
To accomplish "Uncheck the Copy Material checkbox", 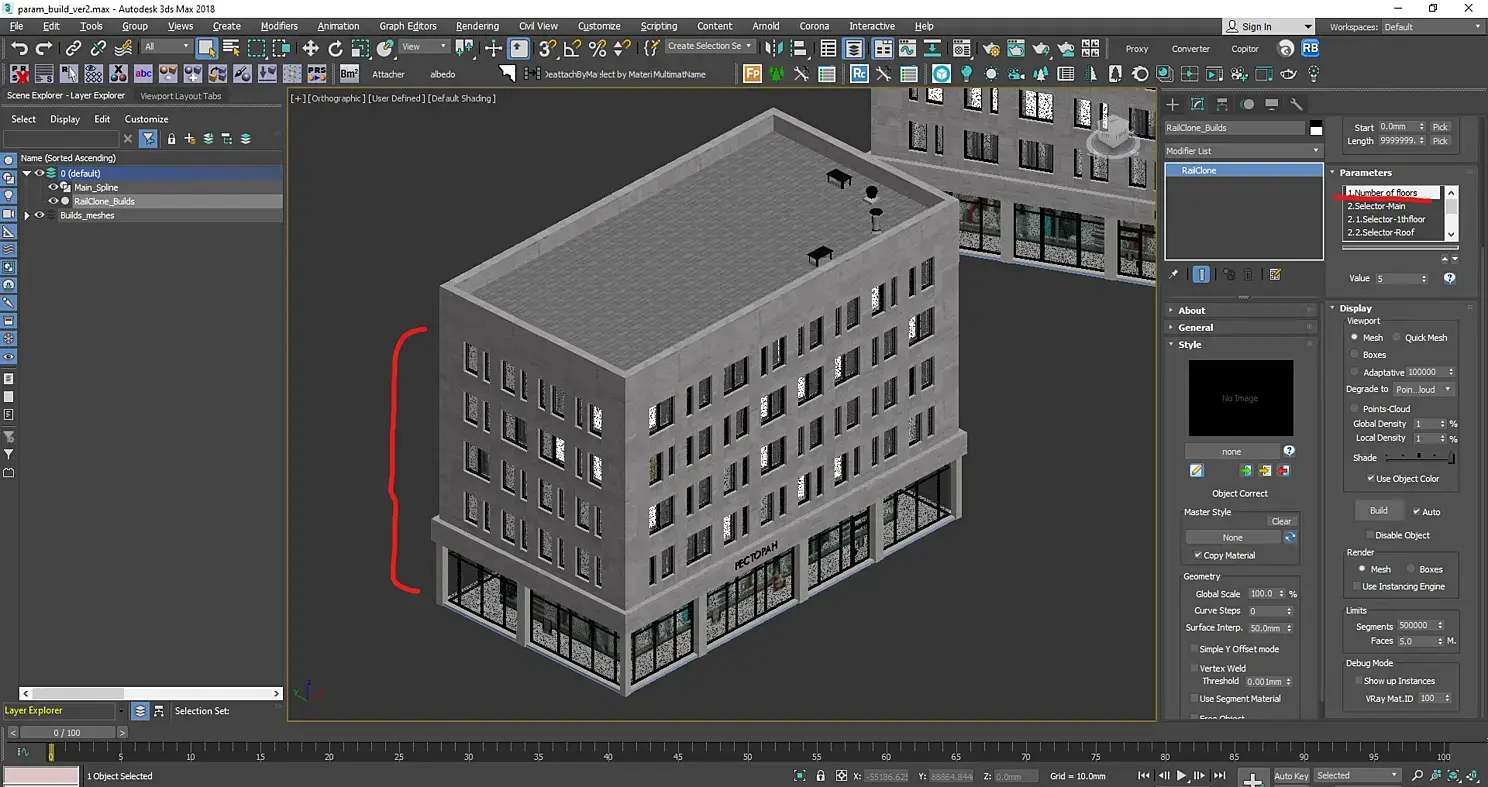I will pos(1198,555).
